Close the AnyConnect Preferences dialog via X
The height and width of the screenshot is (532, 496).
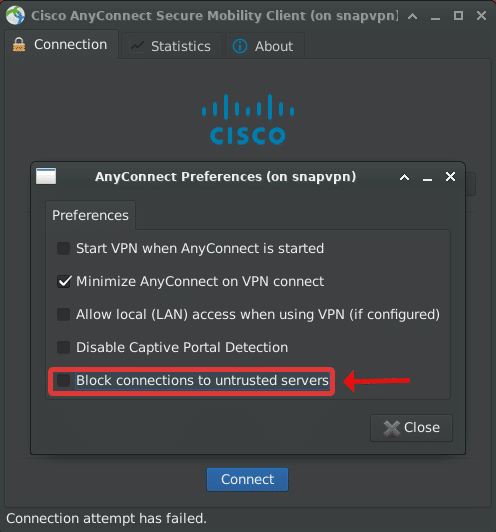(451, 176)
